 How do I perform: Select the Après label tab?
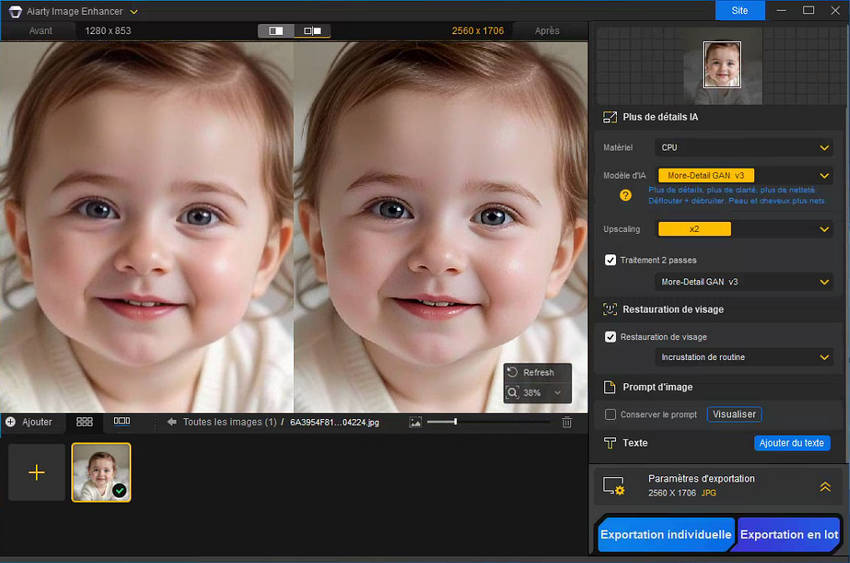[x=547, y=31]
